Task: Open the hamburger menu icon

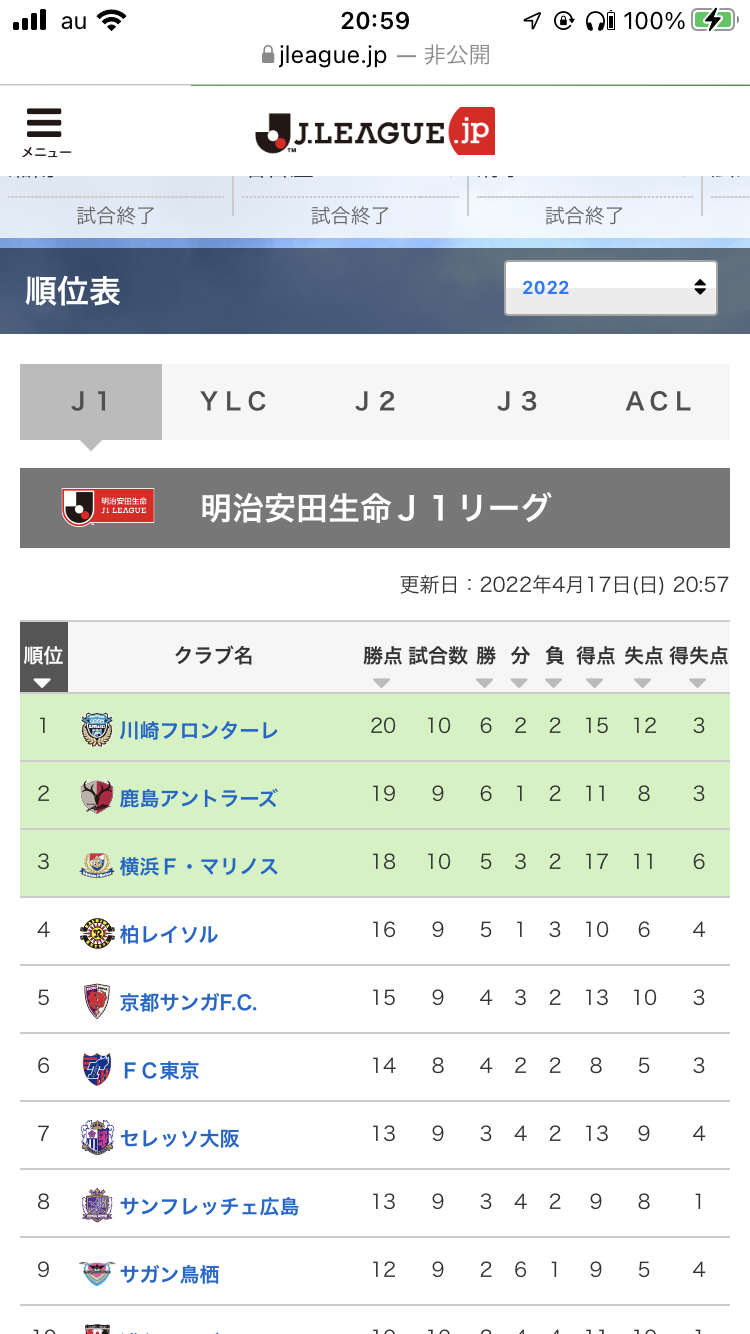Action: click(x=45, y=131)
